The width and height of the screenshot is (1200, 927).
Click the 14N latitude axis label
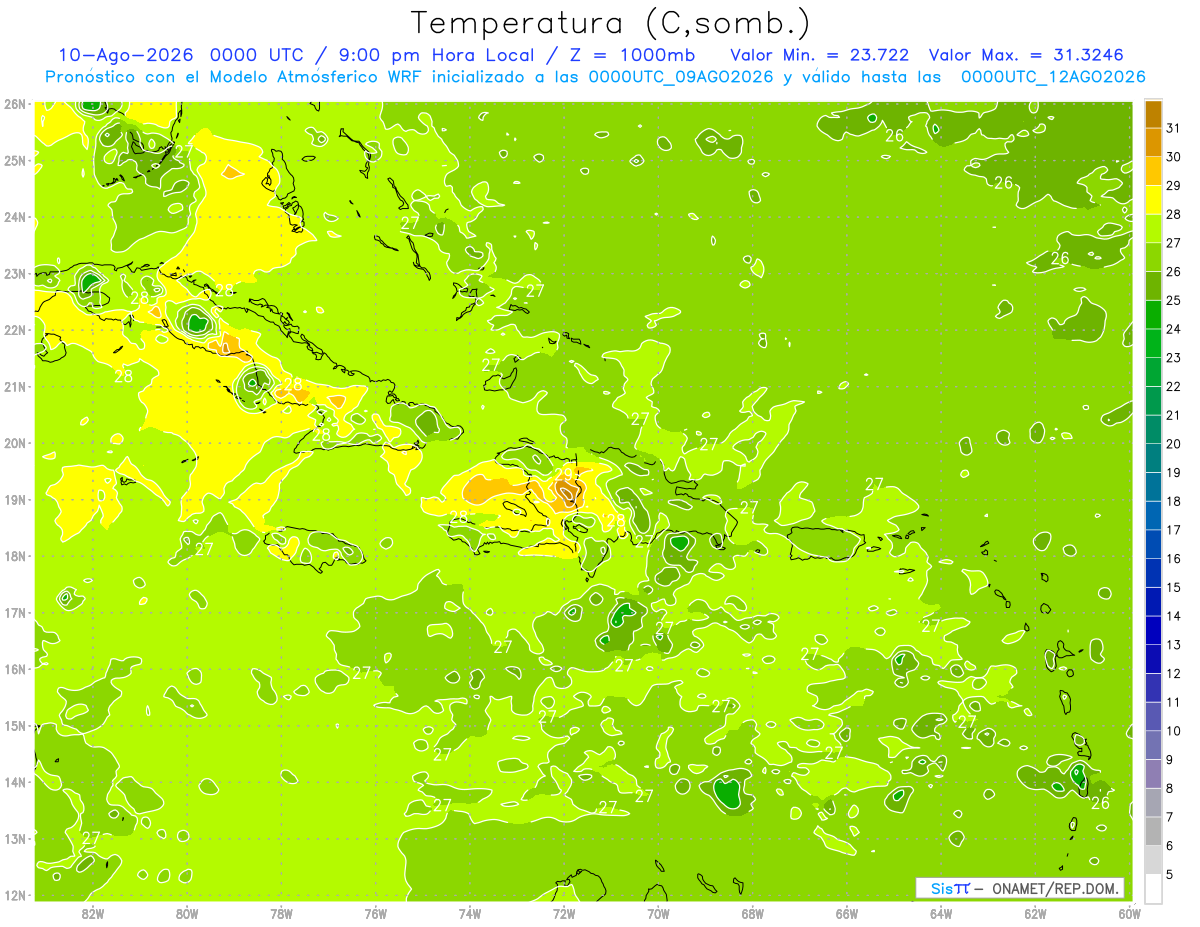click(14, 782)
